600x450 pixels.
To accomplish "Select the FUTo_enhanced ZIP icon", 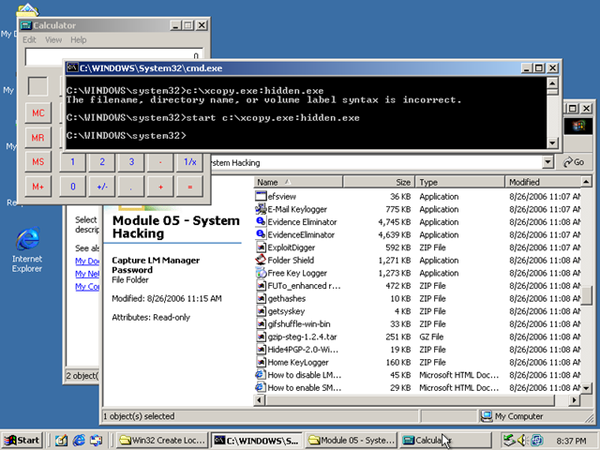I will (x=261, y=285).
